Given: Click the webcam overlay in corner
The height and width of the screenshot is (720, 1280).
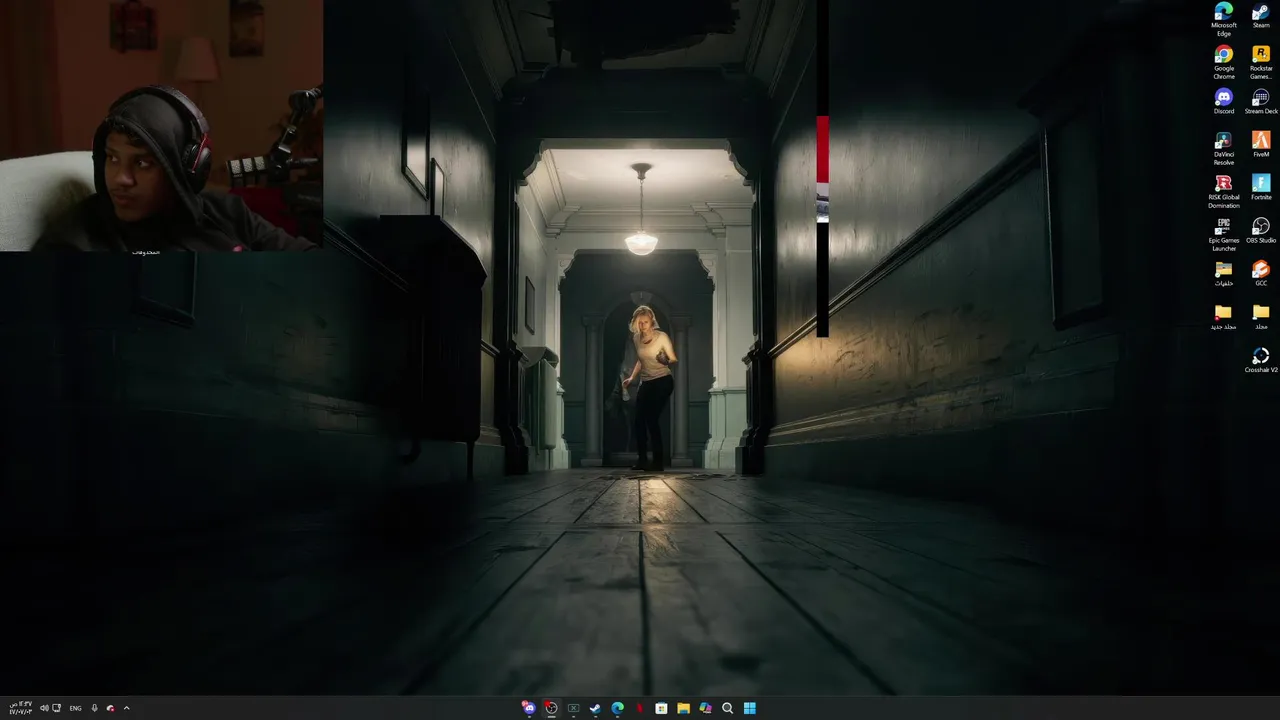Looking at the screenshot, I should 161,125.
